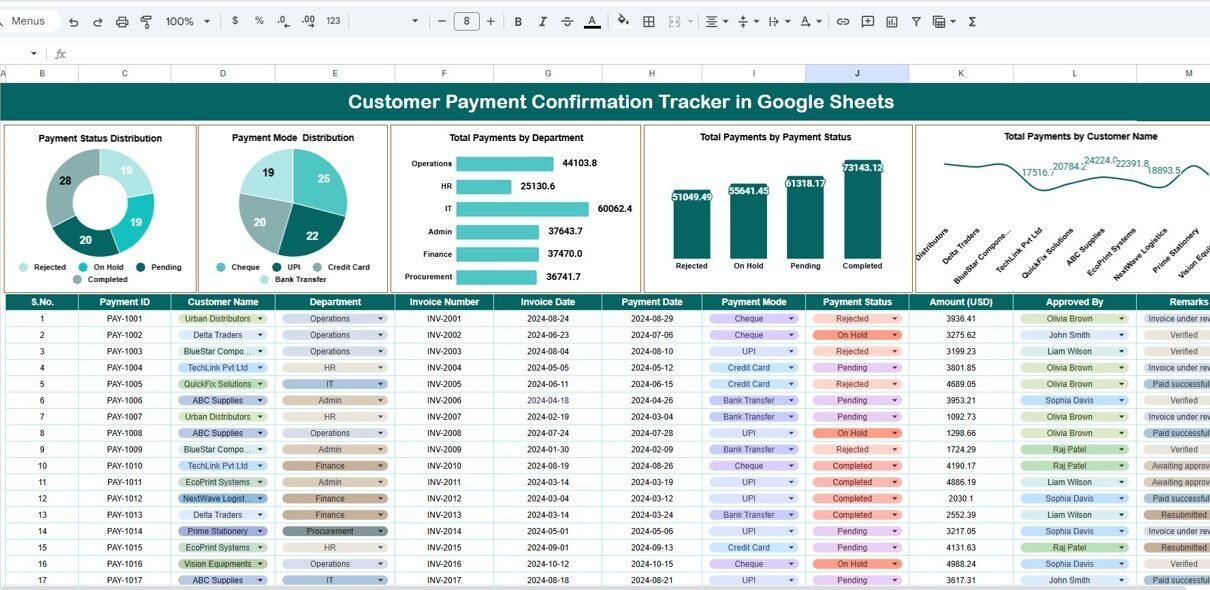Click the undo arrow in toolbar
This screenshot has width=1210, height=590.
tap(72, 21)
